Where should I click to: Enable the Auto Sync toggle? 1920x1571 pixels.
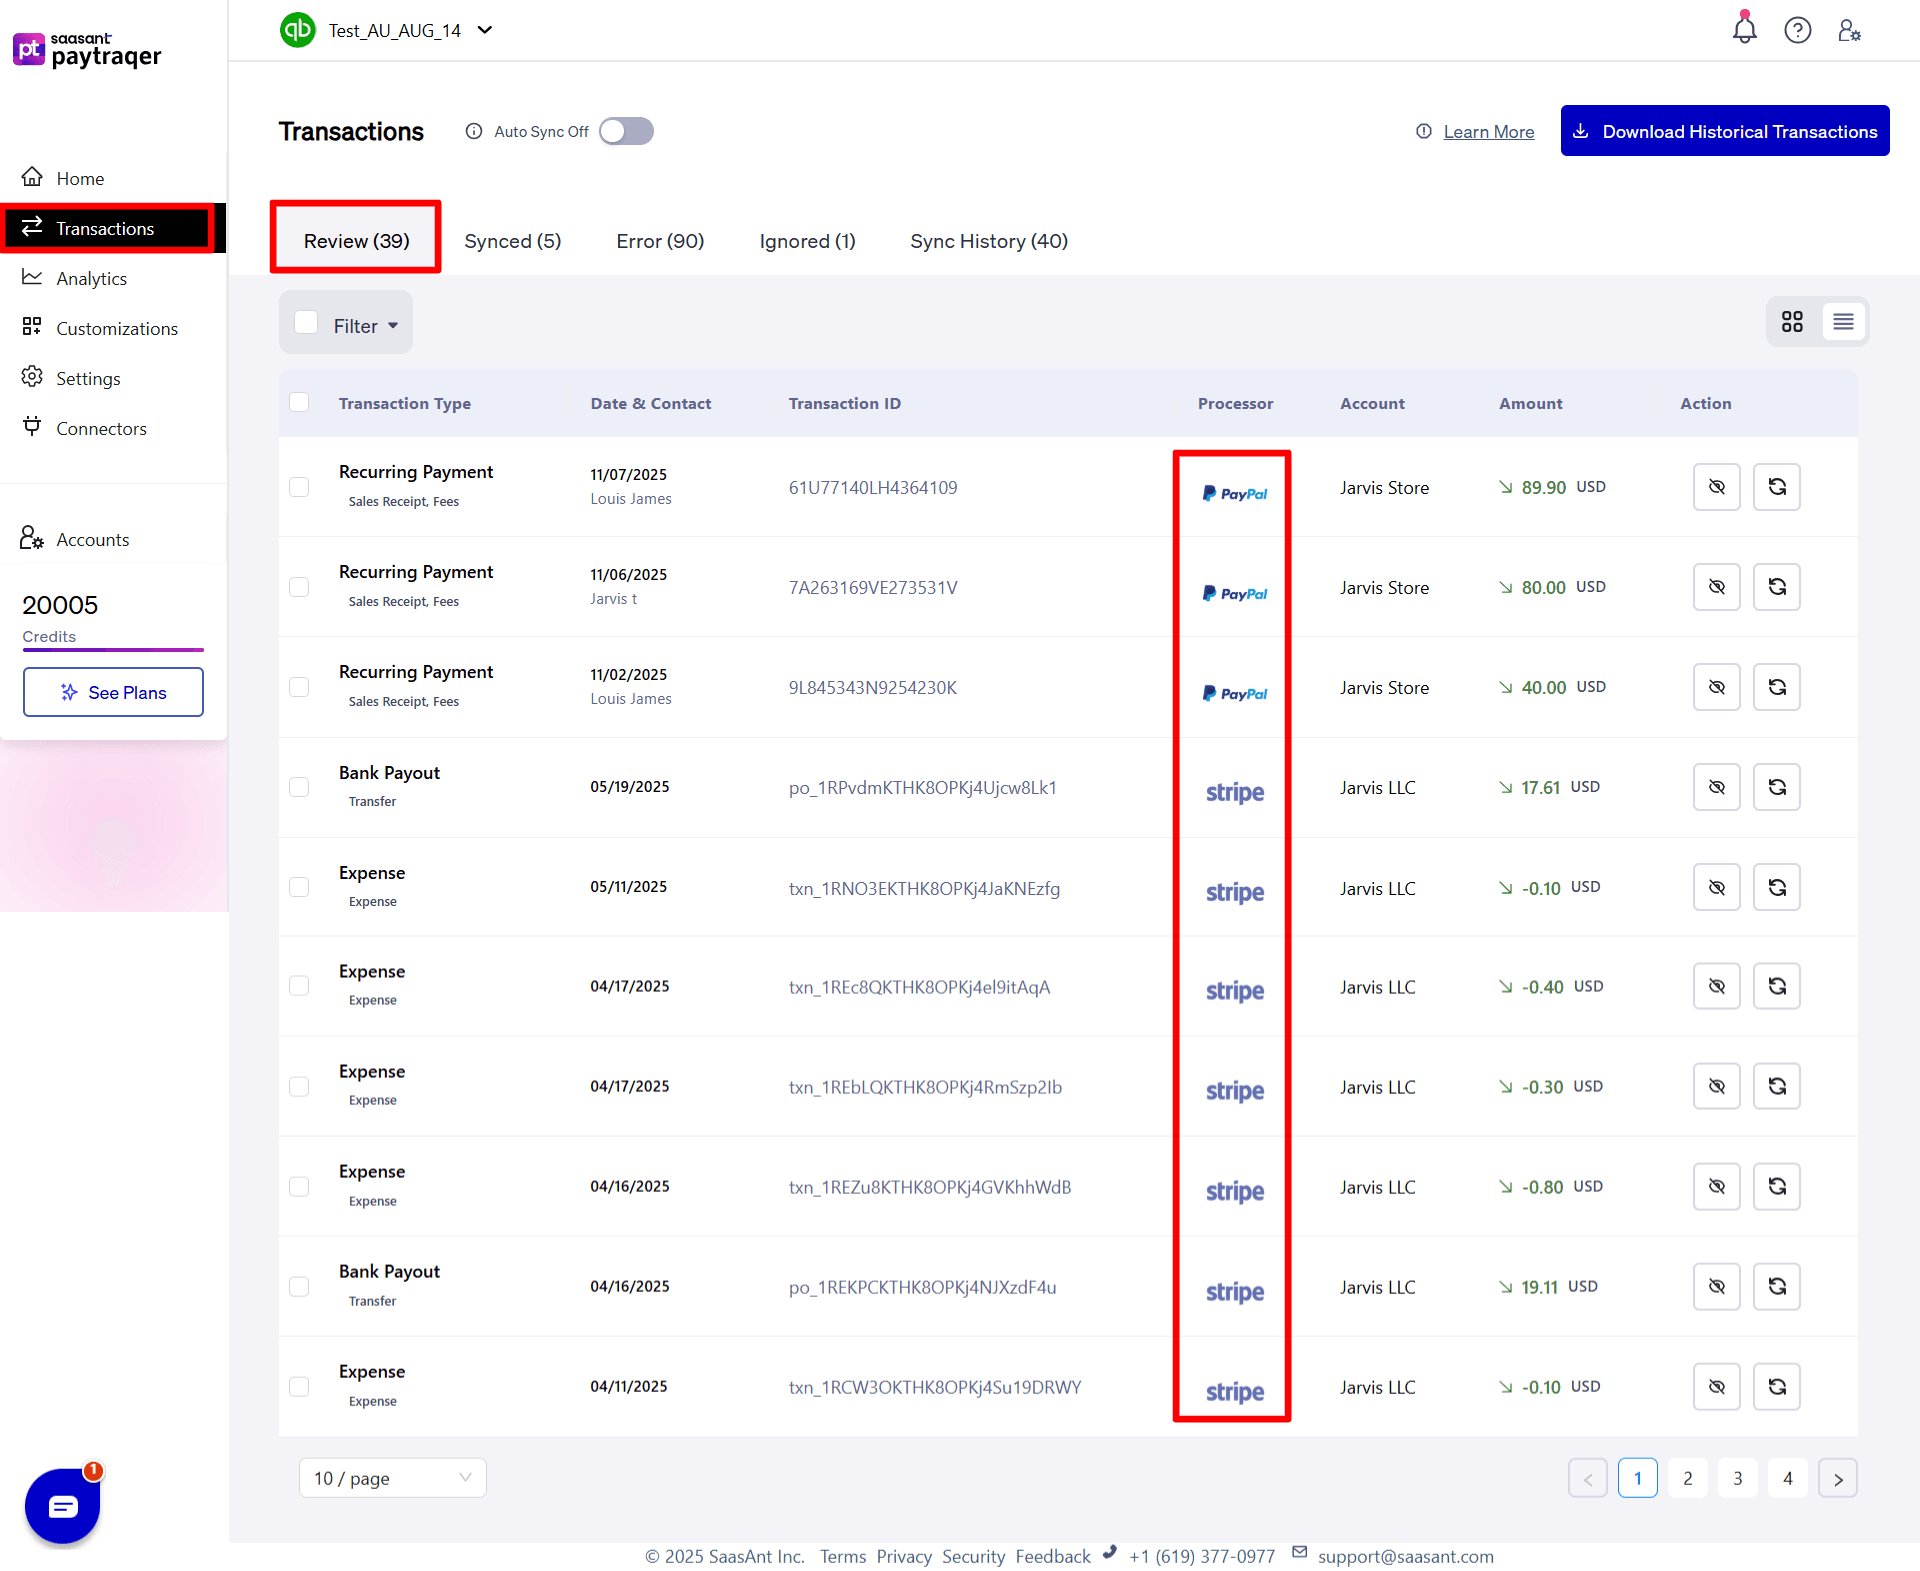pos(626,131)
